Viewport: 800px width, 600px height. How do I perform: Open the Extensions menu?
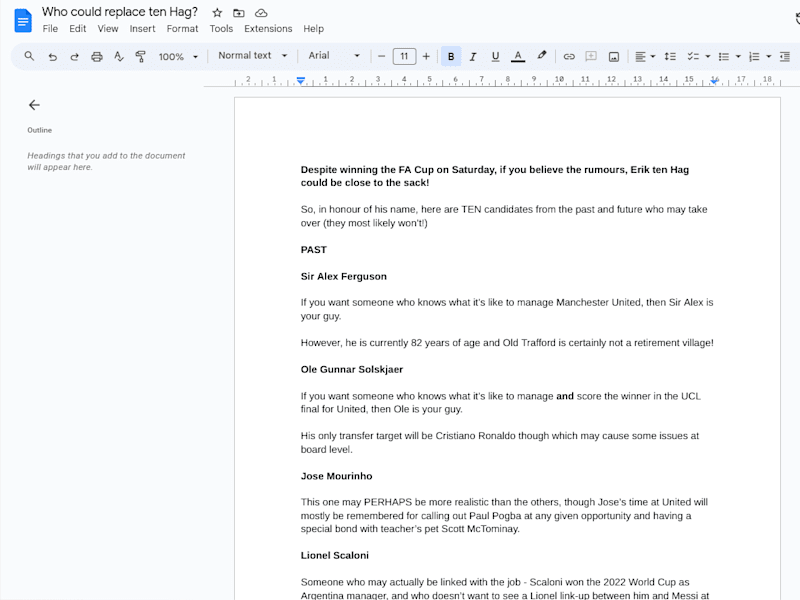coord(268,29)
